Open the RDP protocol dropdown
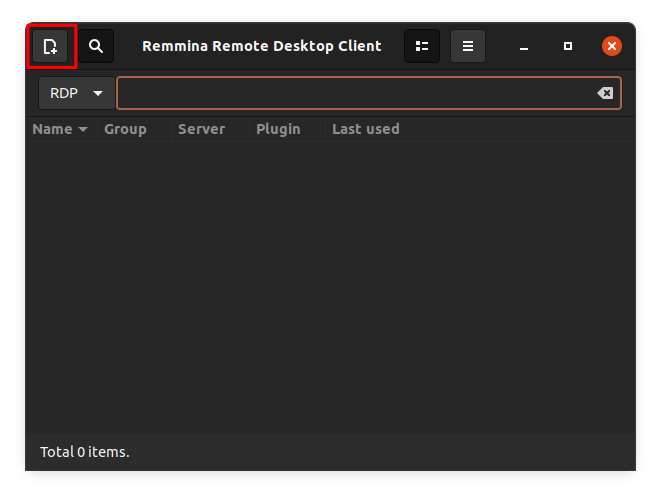The image size is (661, 499). click(x=76, y=93)
